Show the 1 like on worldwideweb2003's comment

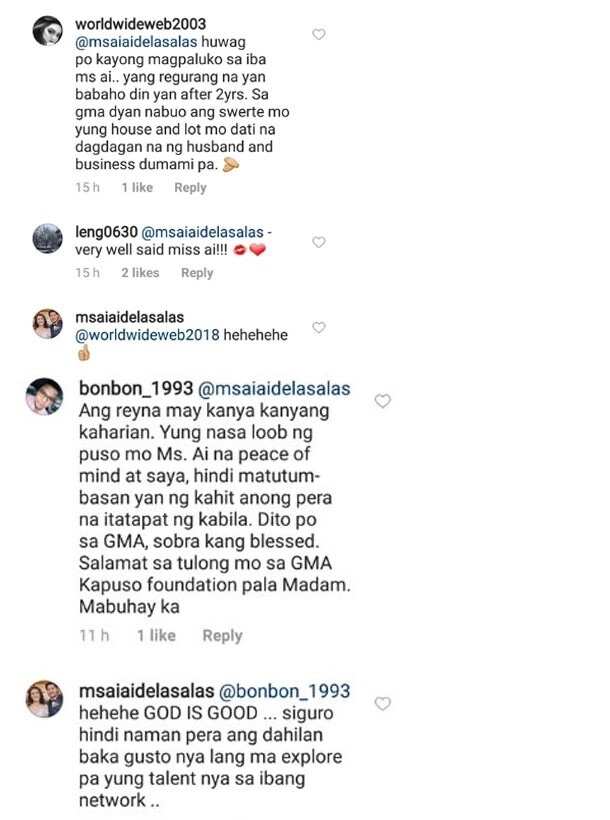point(137,187)
